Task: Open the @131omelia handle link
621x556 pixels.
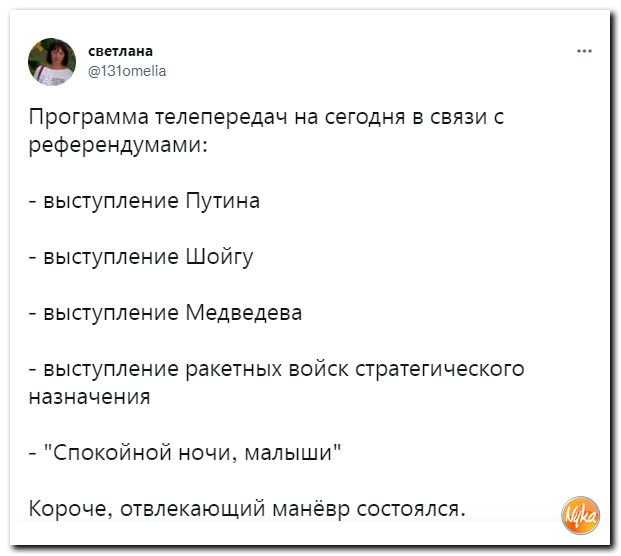Action: click(127, 71)
